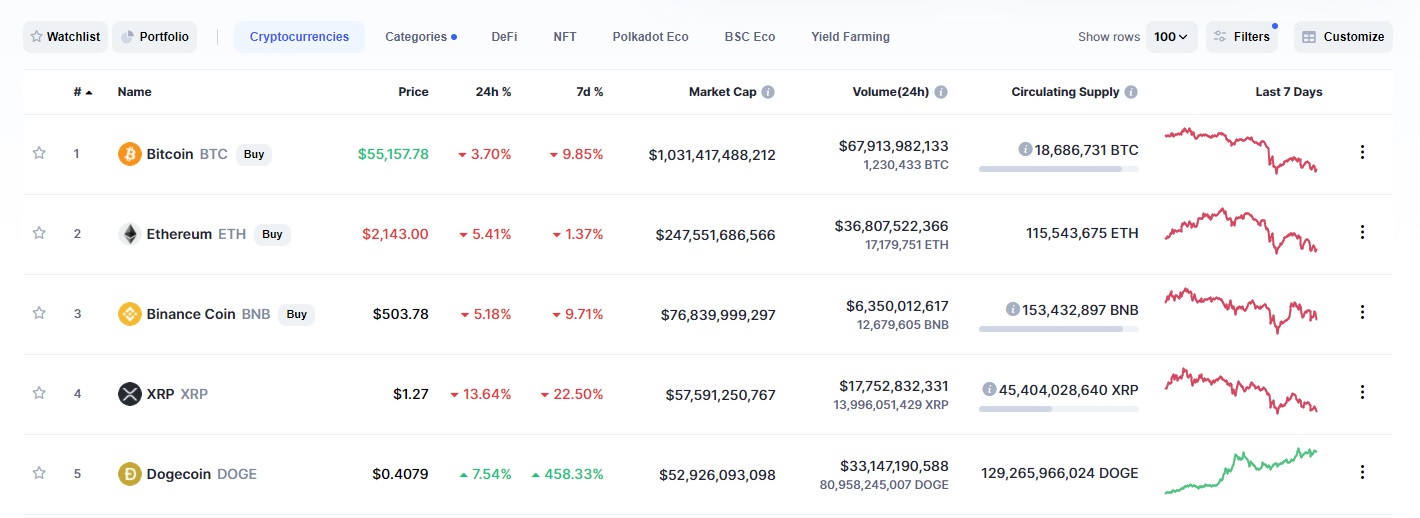Click the Dogecoin logo icon

(130, 474)
